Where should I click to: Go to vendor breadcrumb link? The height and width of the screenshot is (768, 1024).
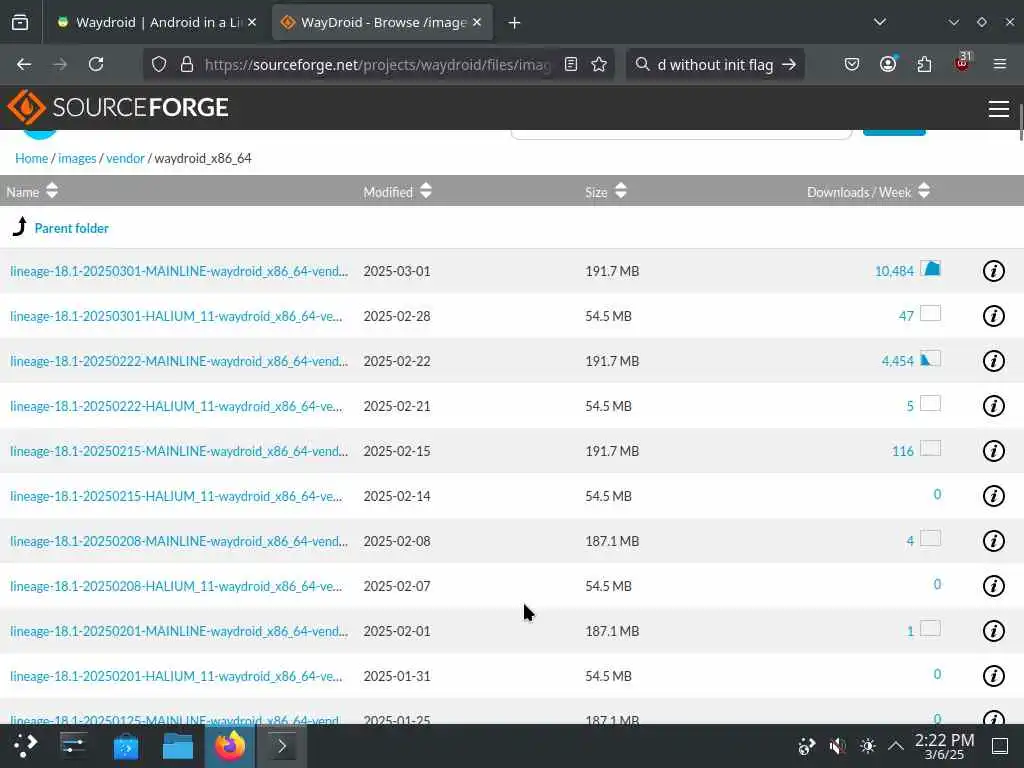click(125, 158)
